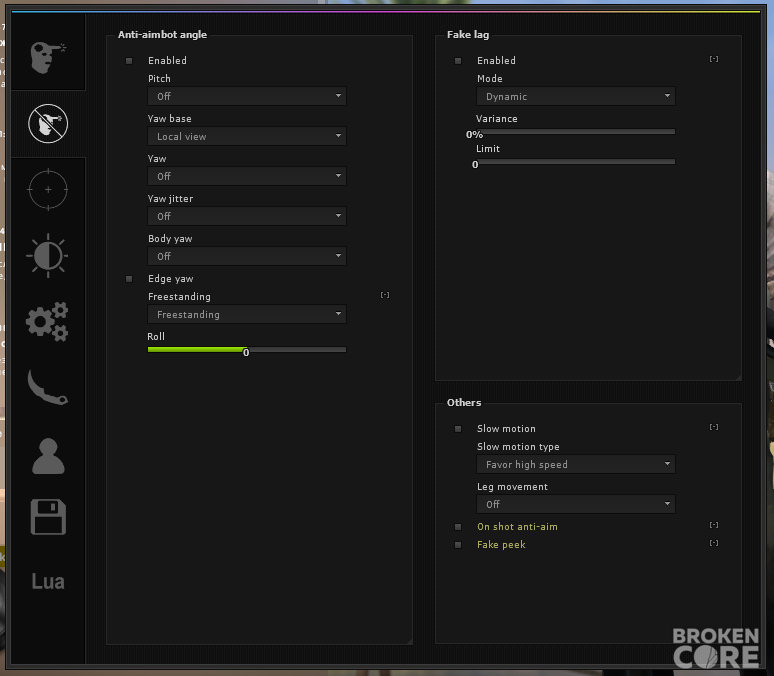Screen dimensions: 774x676
Task: Open the Pitch dropdown
Action: click(x=247, y=96)
